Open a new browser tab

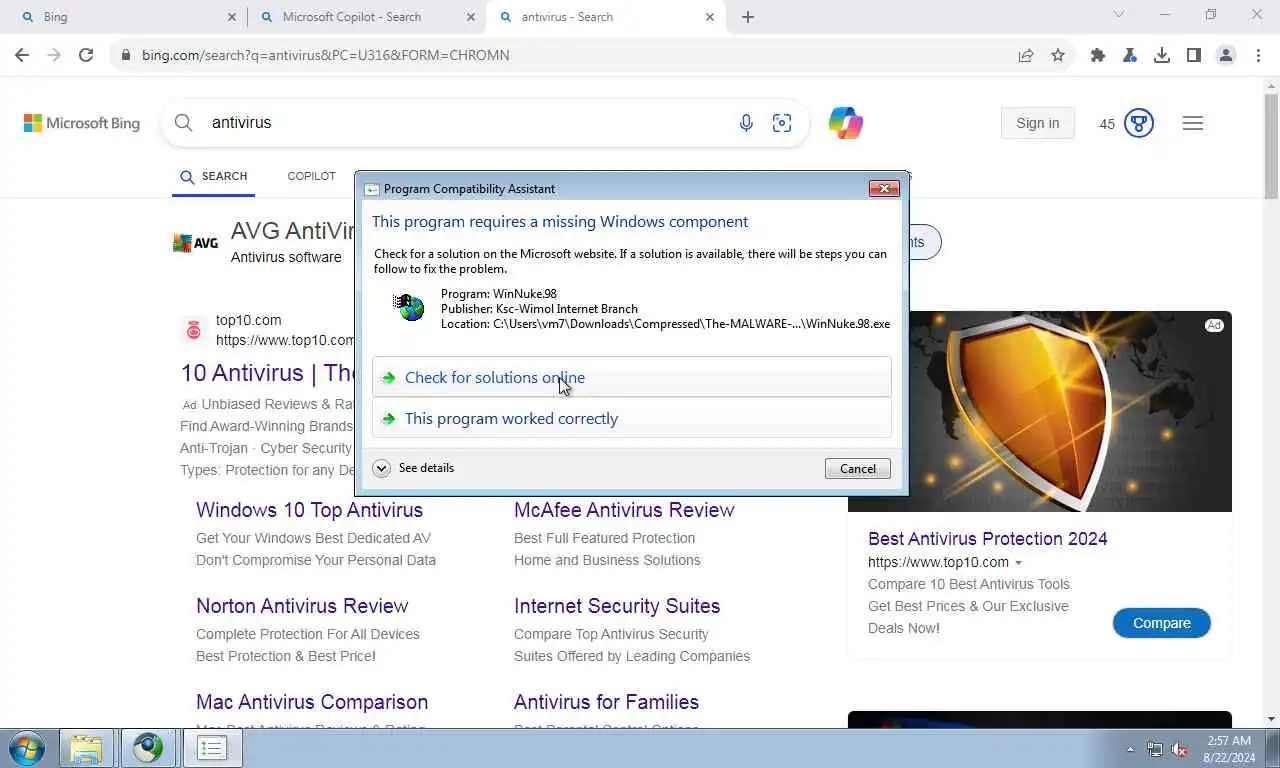[x=748, y=17]
